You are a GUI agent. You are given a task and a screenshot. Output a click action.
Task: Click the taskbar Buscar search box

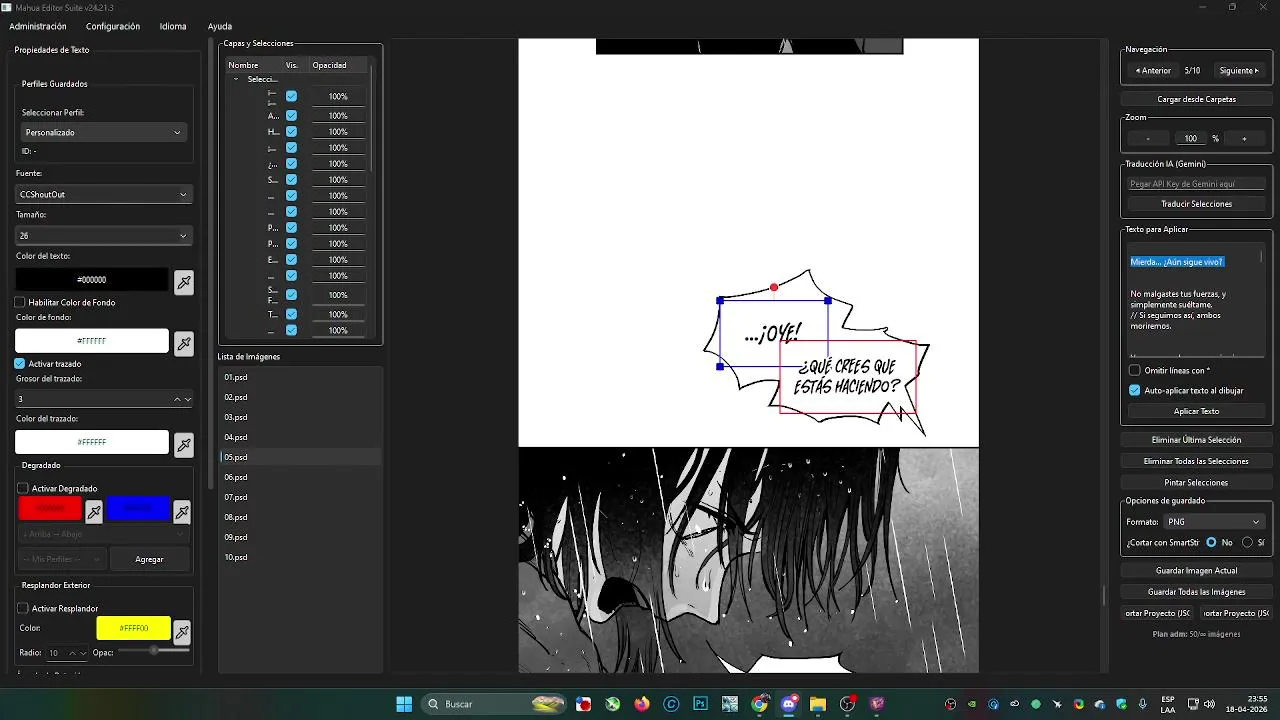coord(495,704)
